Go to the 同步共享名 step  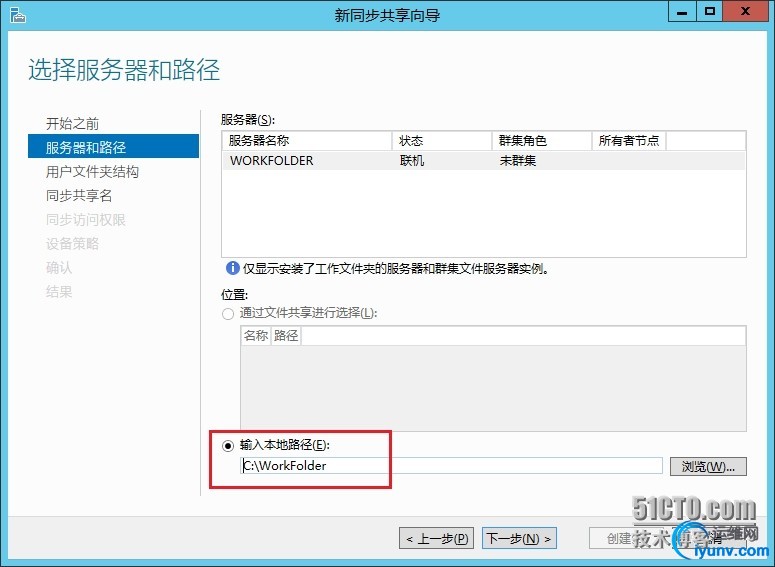click(79, 196)
